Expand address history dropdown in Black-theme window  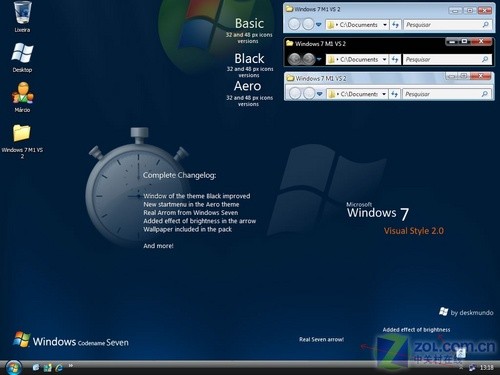coord(384,59)
